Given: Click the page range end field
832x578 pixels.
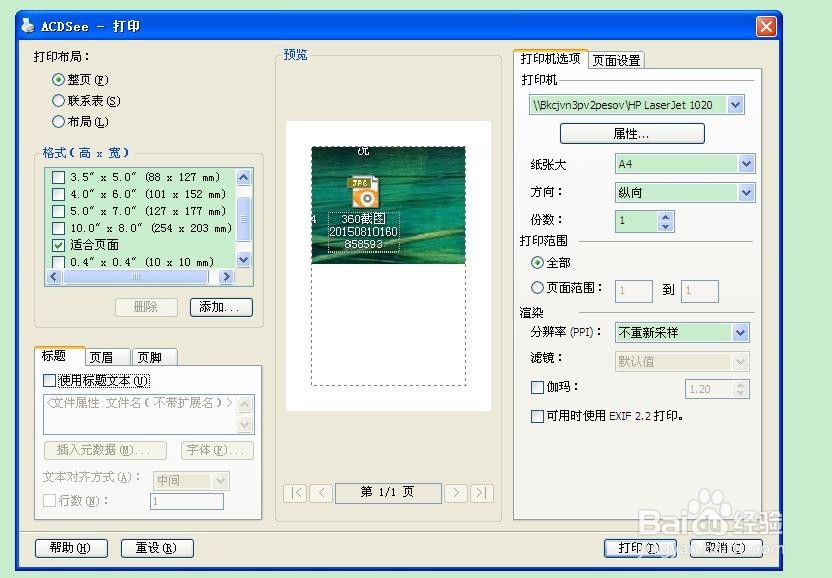Looking at the screenshot, I should click(700, 291).
